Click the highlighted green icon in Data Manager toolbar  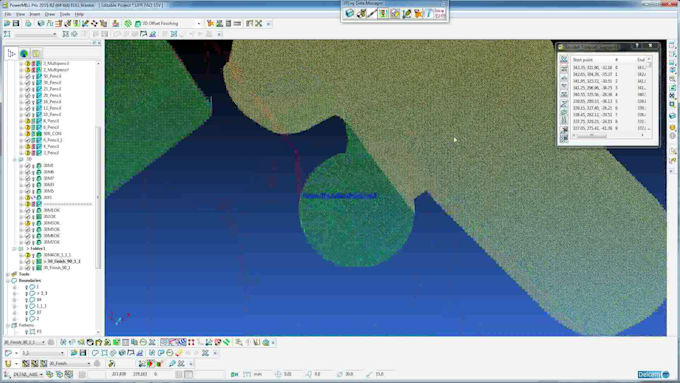point(383,13)
